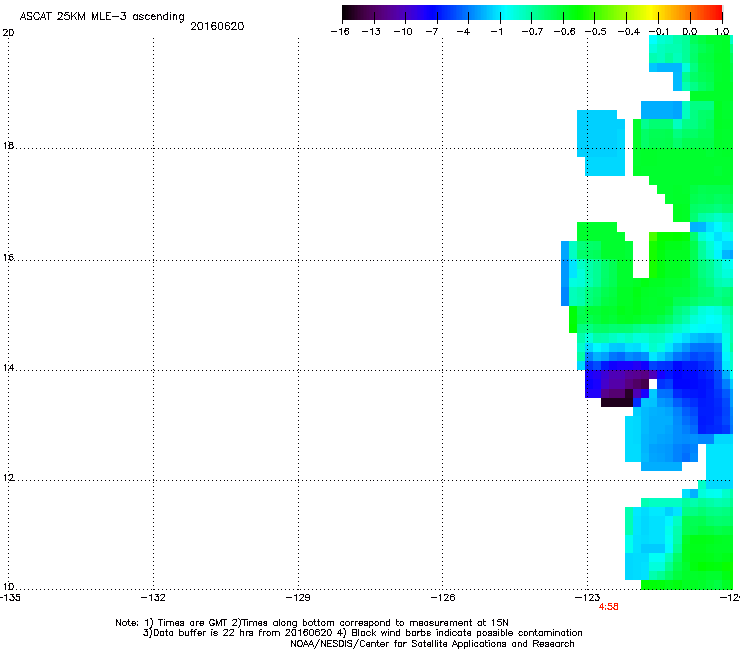Click the colorbar label -4
Image resolution: width=740 pixels, height=650 pixels.
tap(463, 32)
